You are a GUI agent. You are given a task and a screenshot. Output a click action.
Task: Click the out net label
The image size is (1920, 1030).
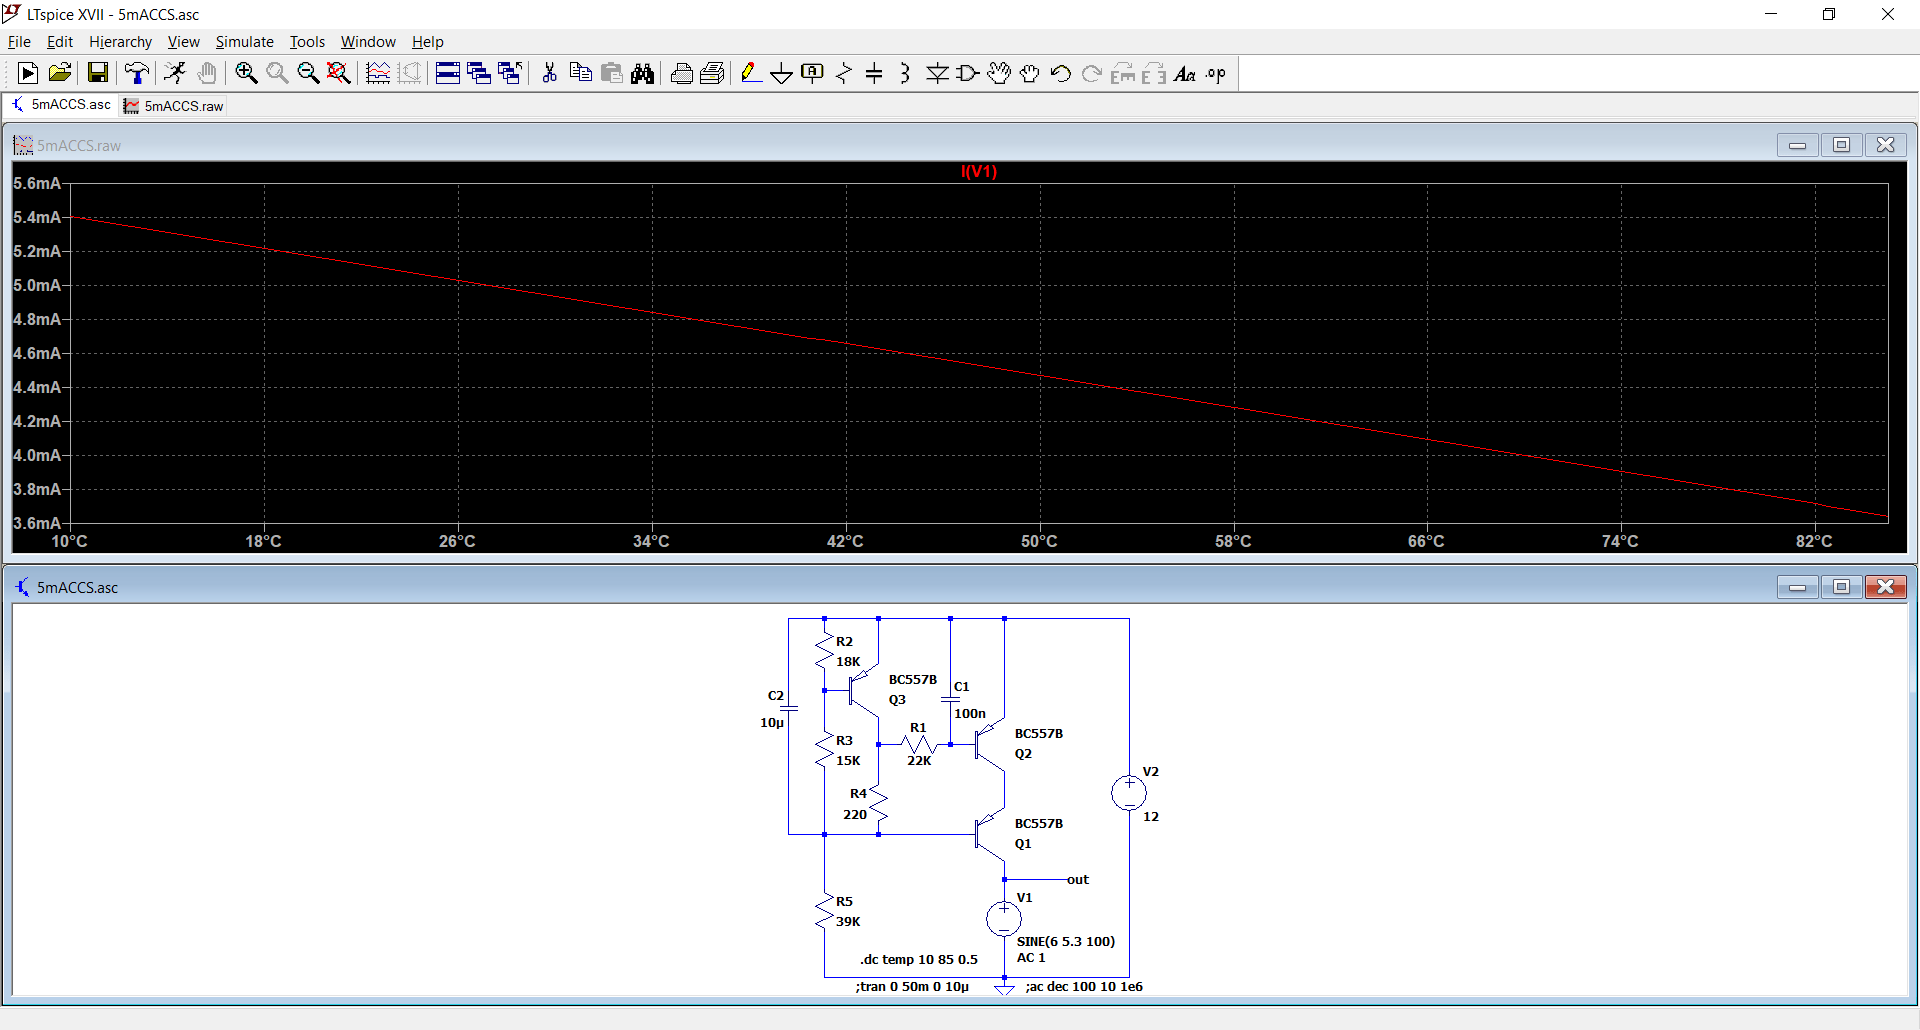[1077, 879]
